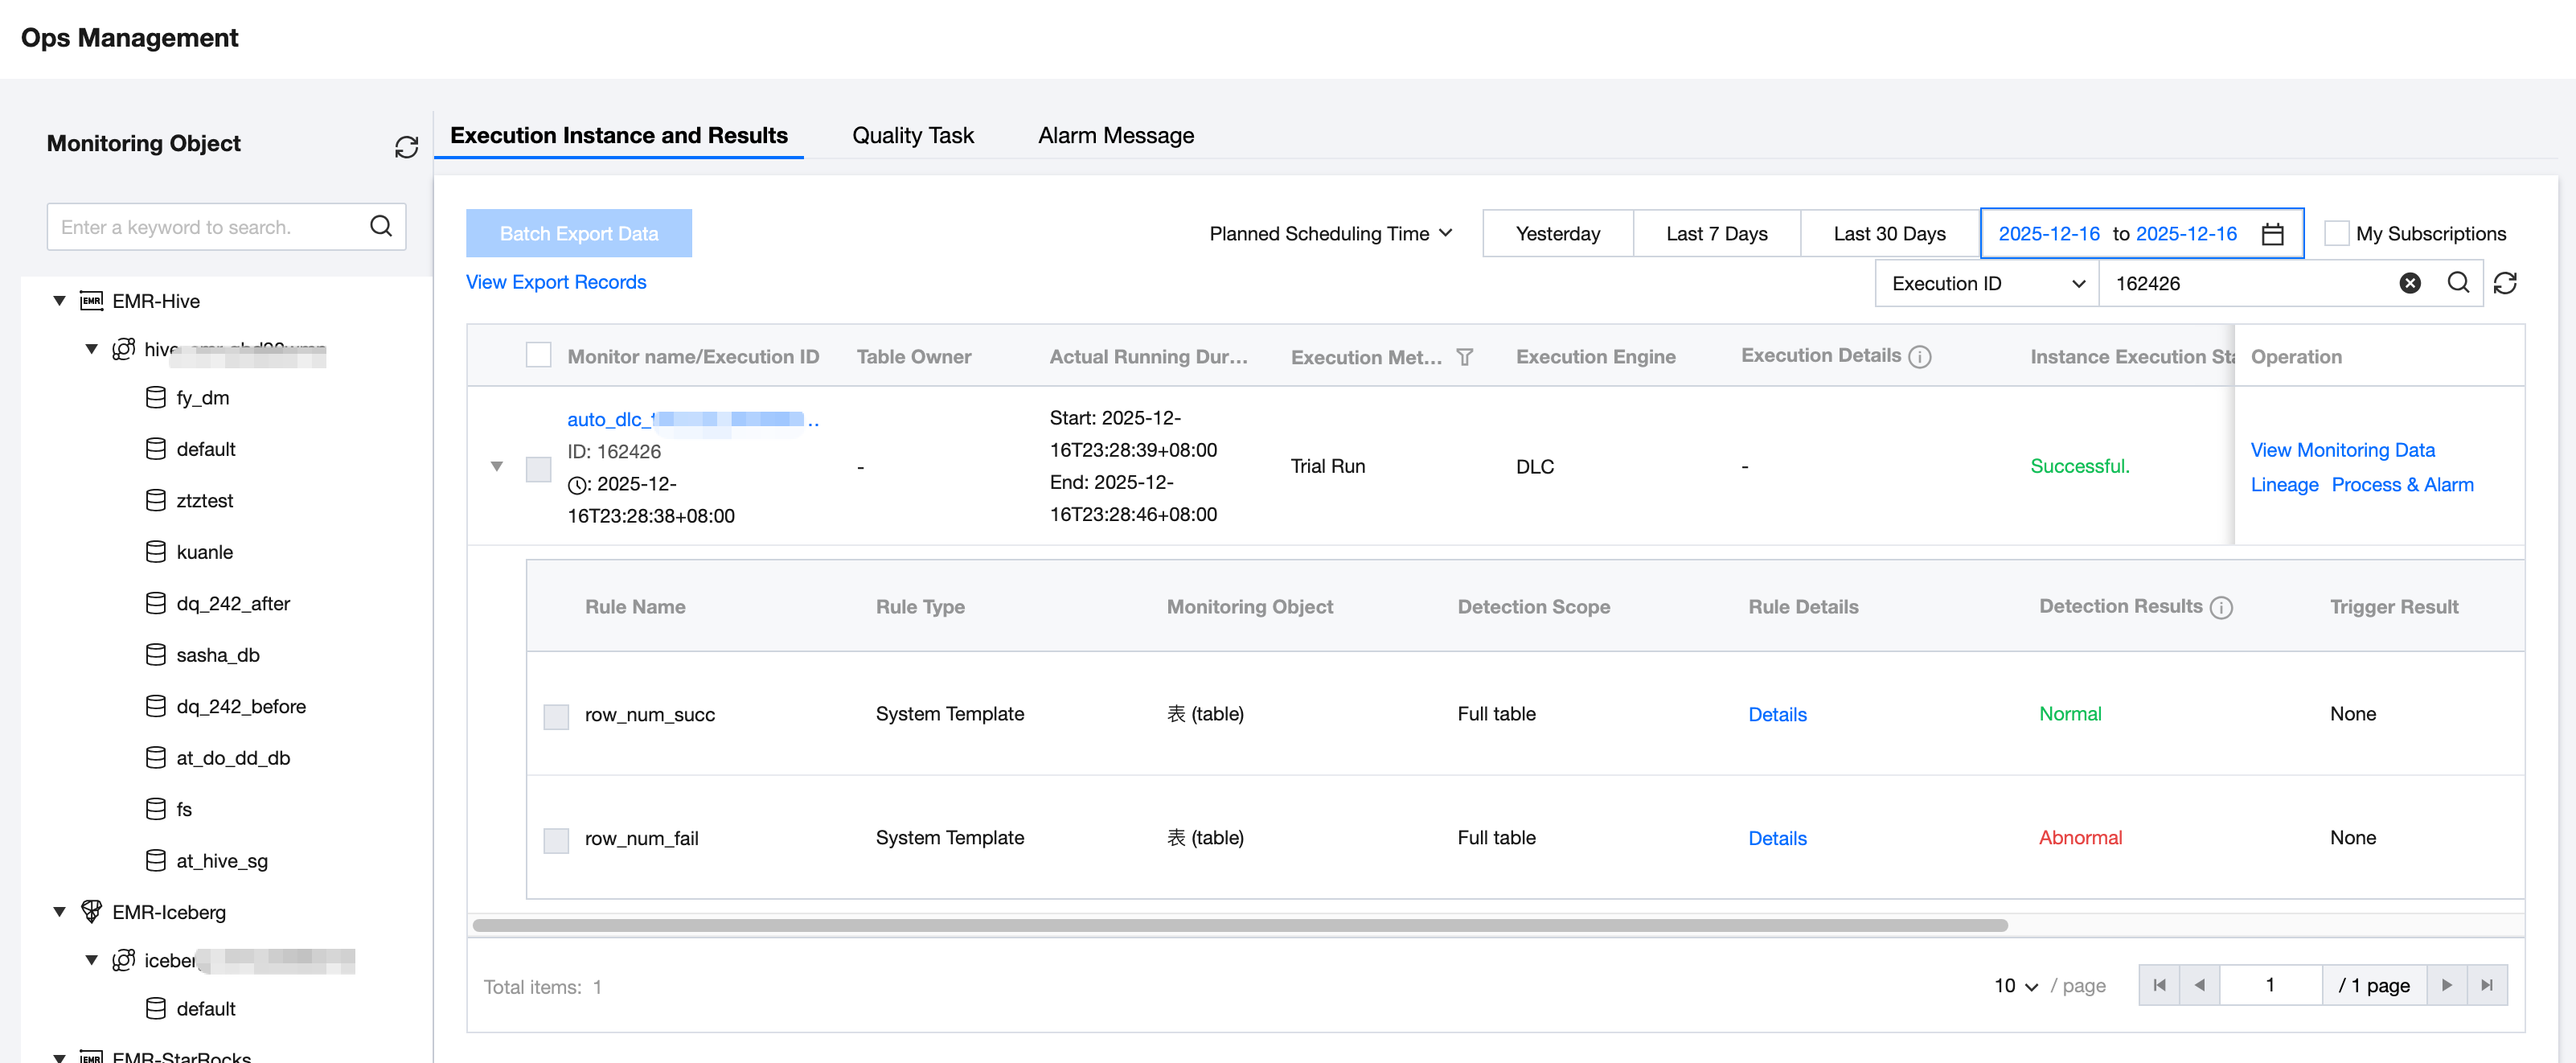Enable the My Subscriptions checkbox
The height and width of the screenshot is (1063, 2576).
2336,233
